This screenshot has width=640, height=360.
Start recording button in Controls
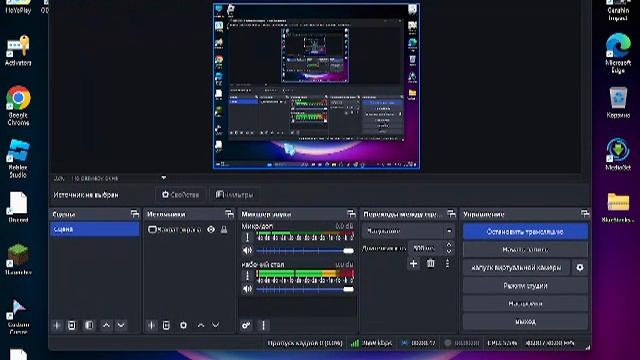[525, 249]
